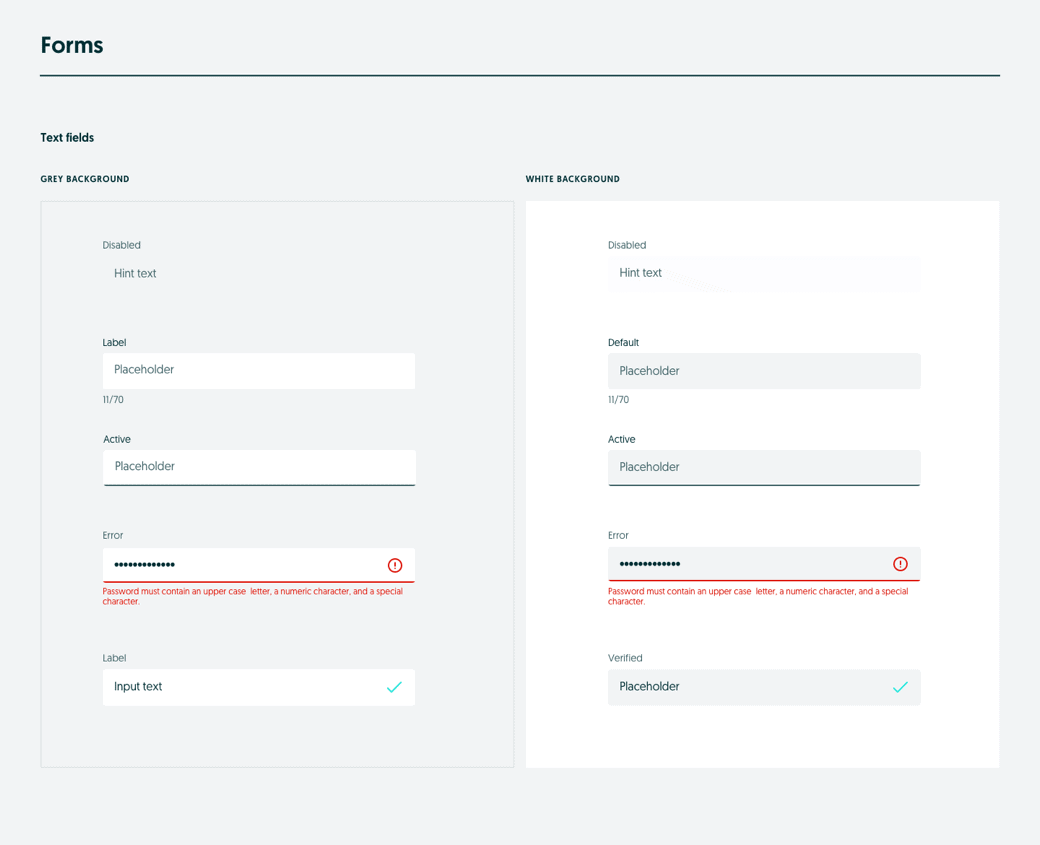Click the password dots in the white panel Error field
The width and height of the screenshot is (1040, 845).
point(650,564)
